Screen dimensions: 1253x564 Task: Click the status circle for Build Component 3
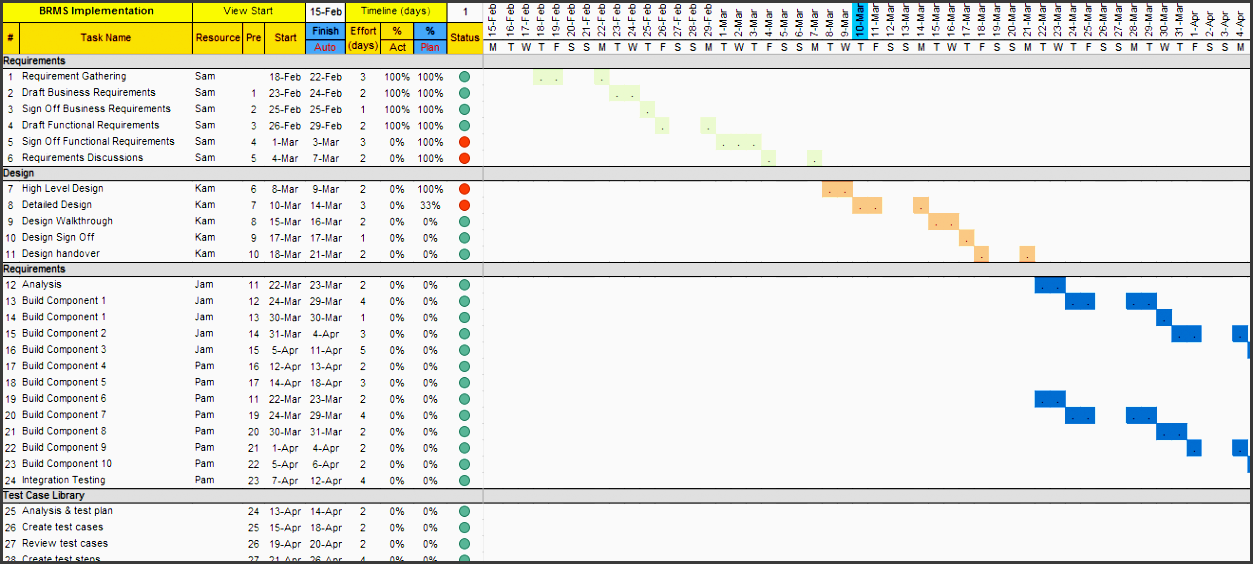click(464, 350)
